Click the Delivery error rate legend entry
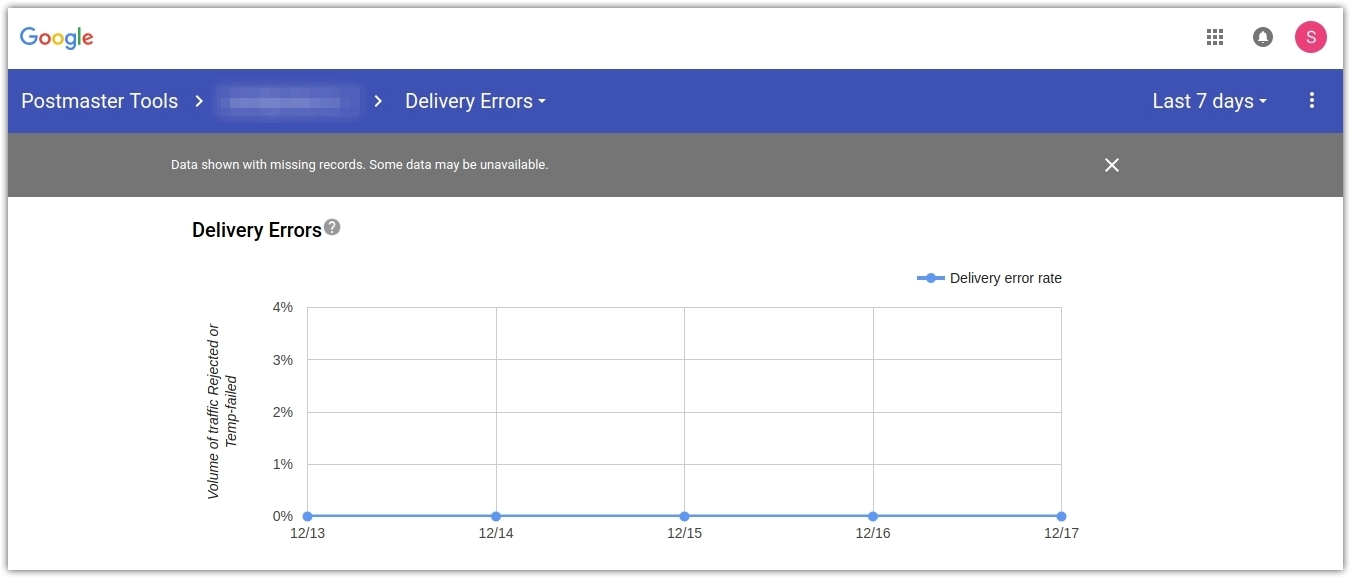 (989, 278)
